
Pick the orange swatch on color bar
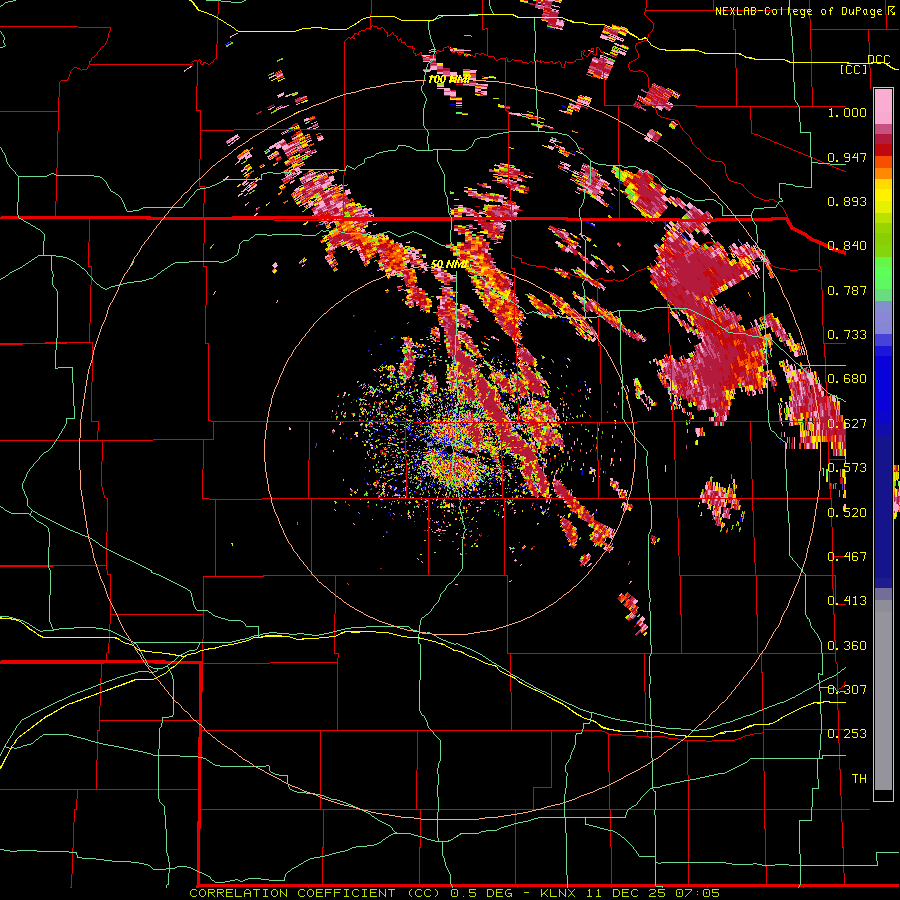point(883,173)
